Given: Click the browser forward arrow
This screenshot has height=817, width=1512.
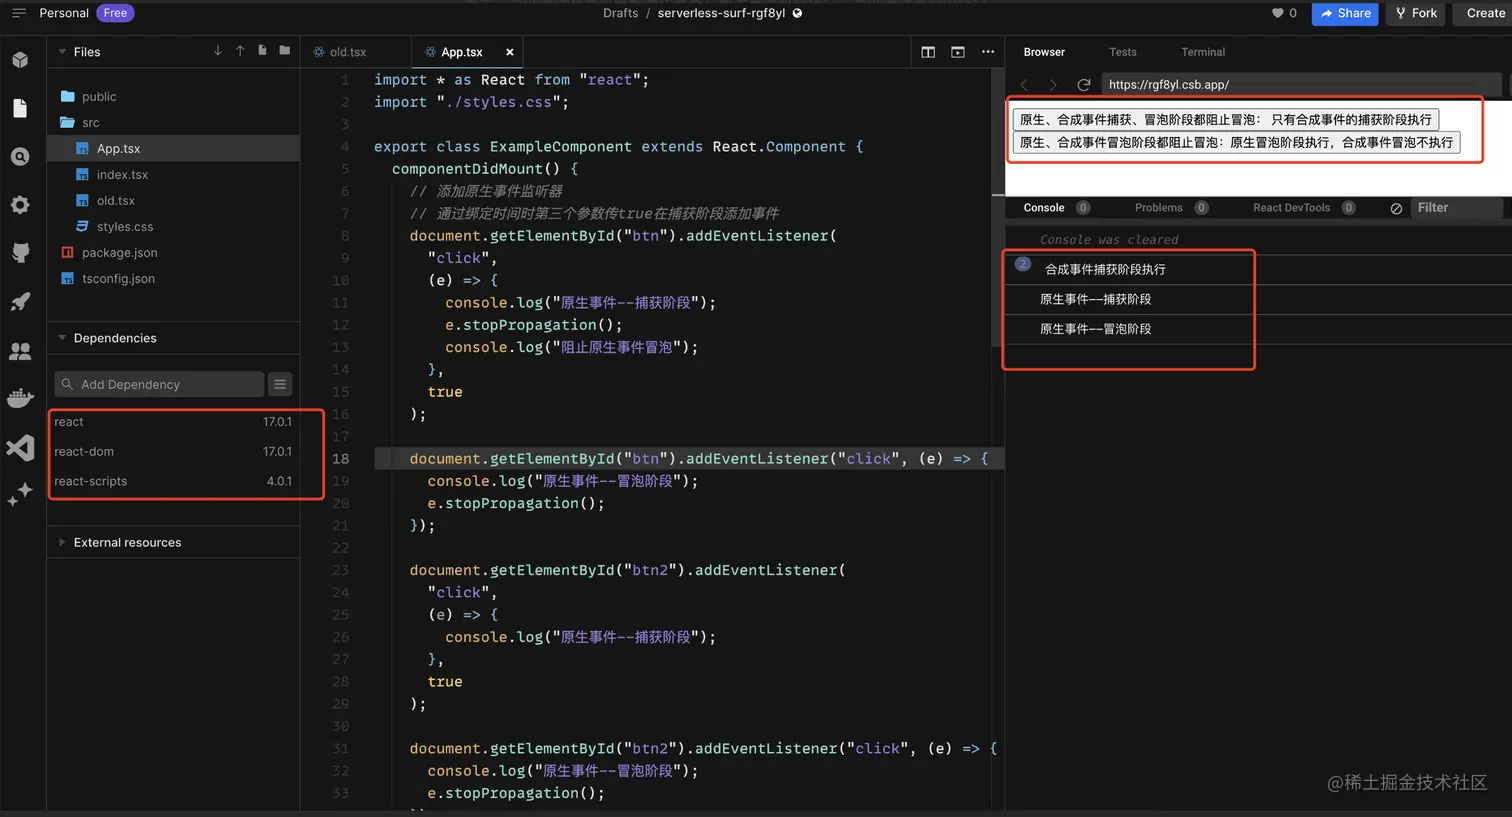Looking at the screenshot, I should click(1052, 85).
